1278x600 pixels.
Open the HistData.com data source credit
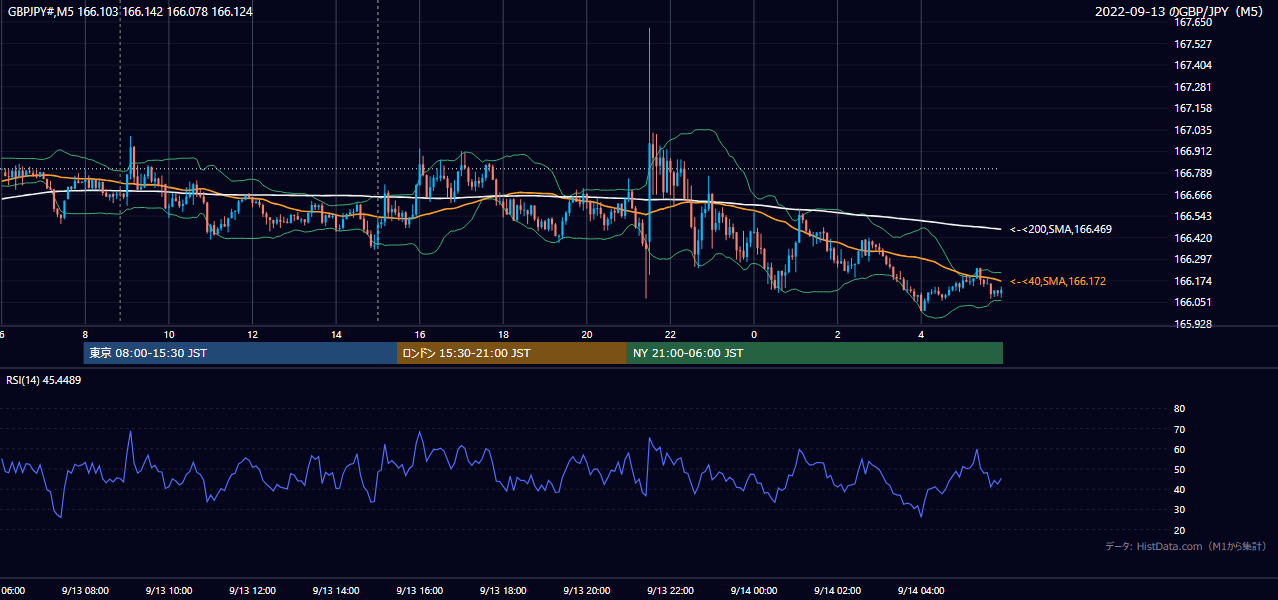(x=1186, y=546)
